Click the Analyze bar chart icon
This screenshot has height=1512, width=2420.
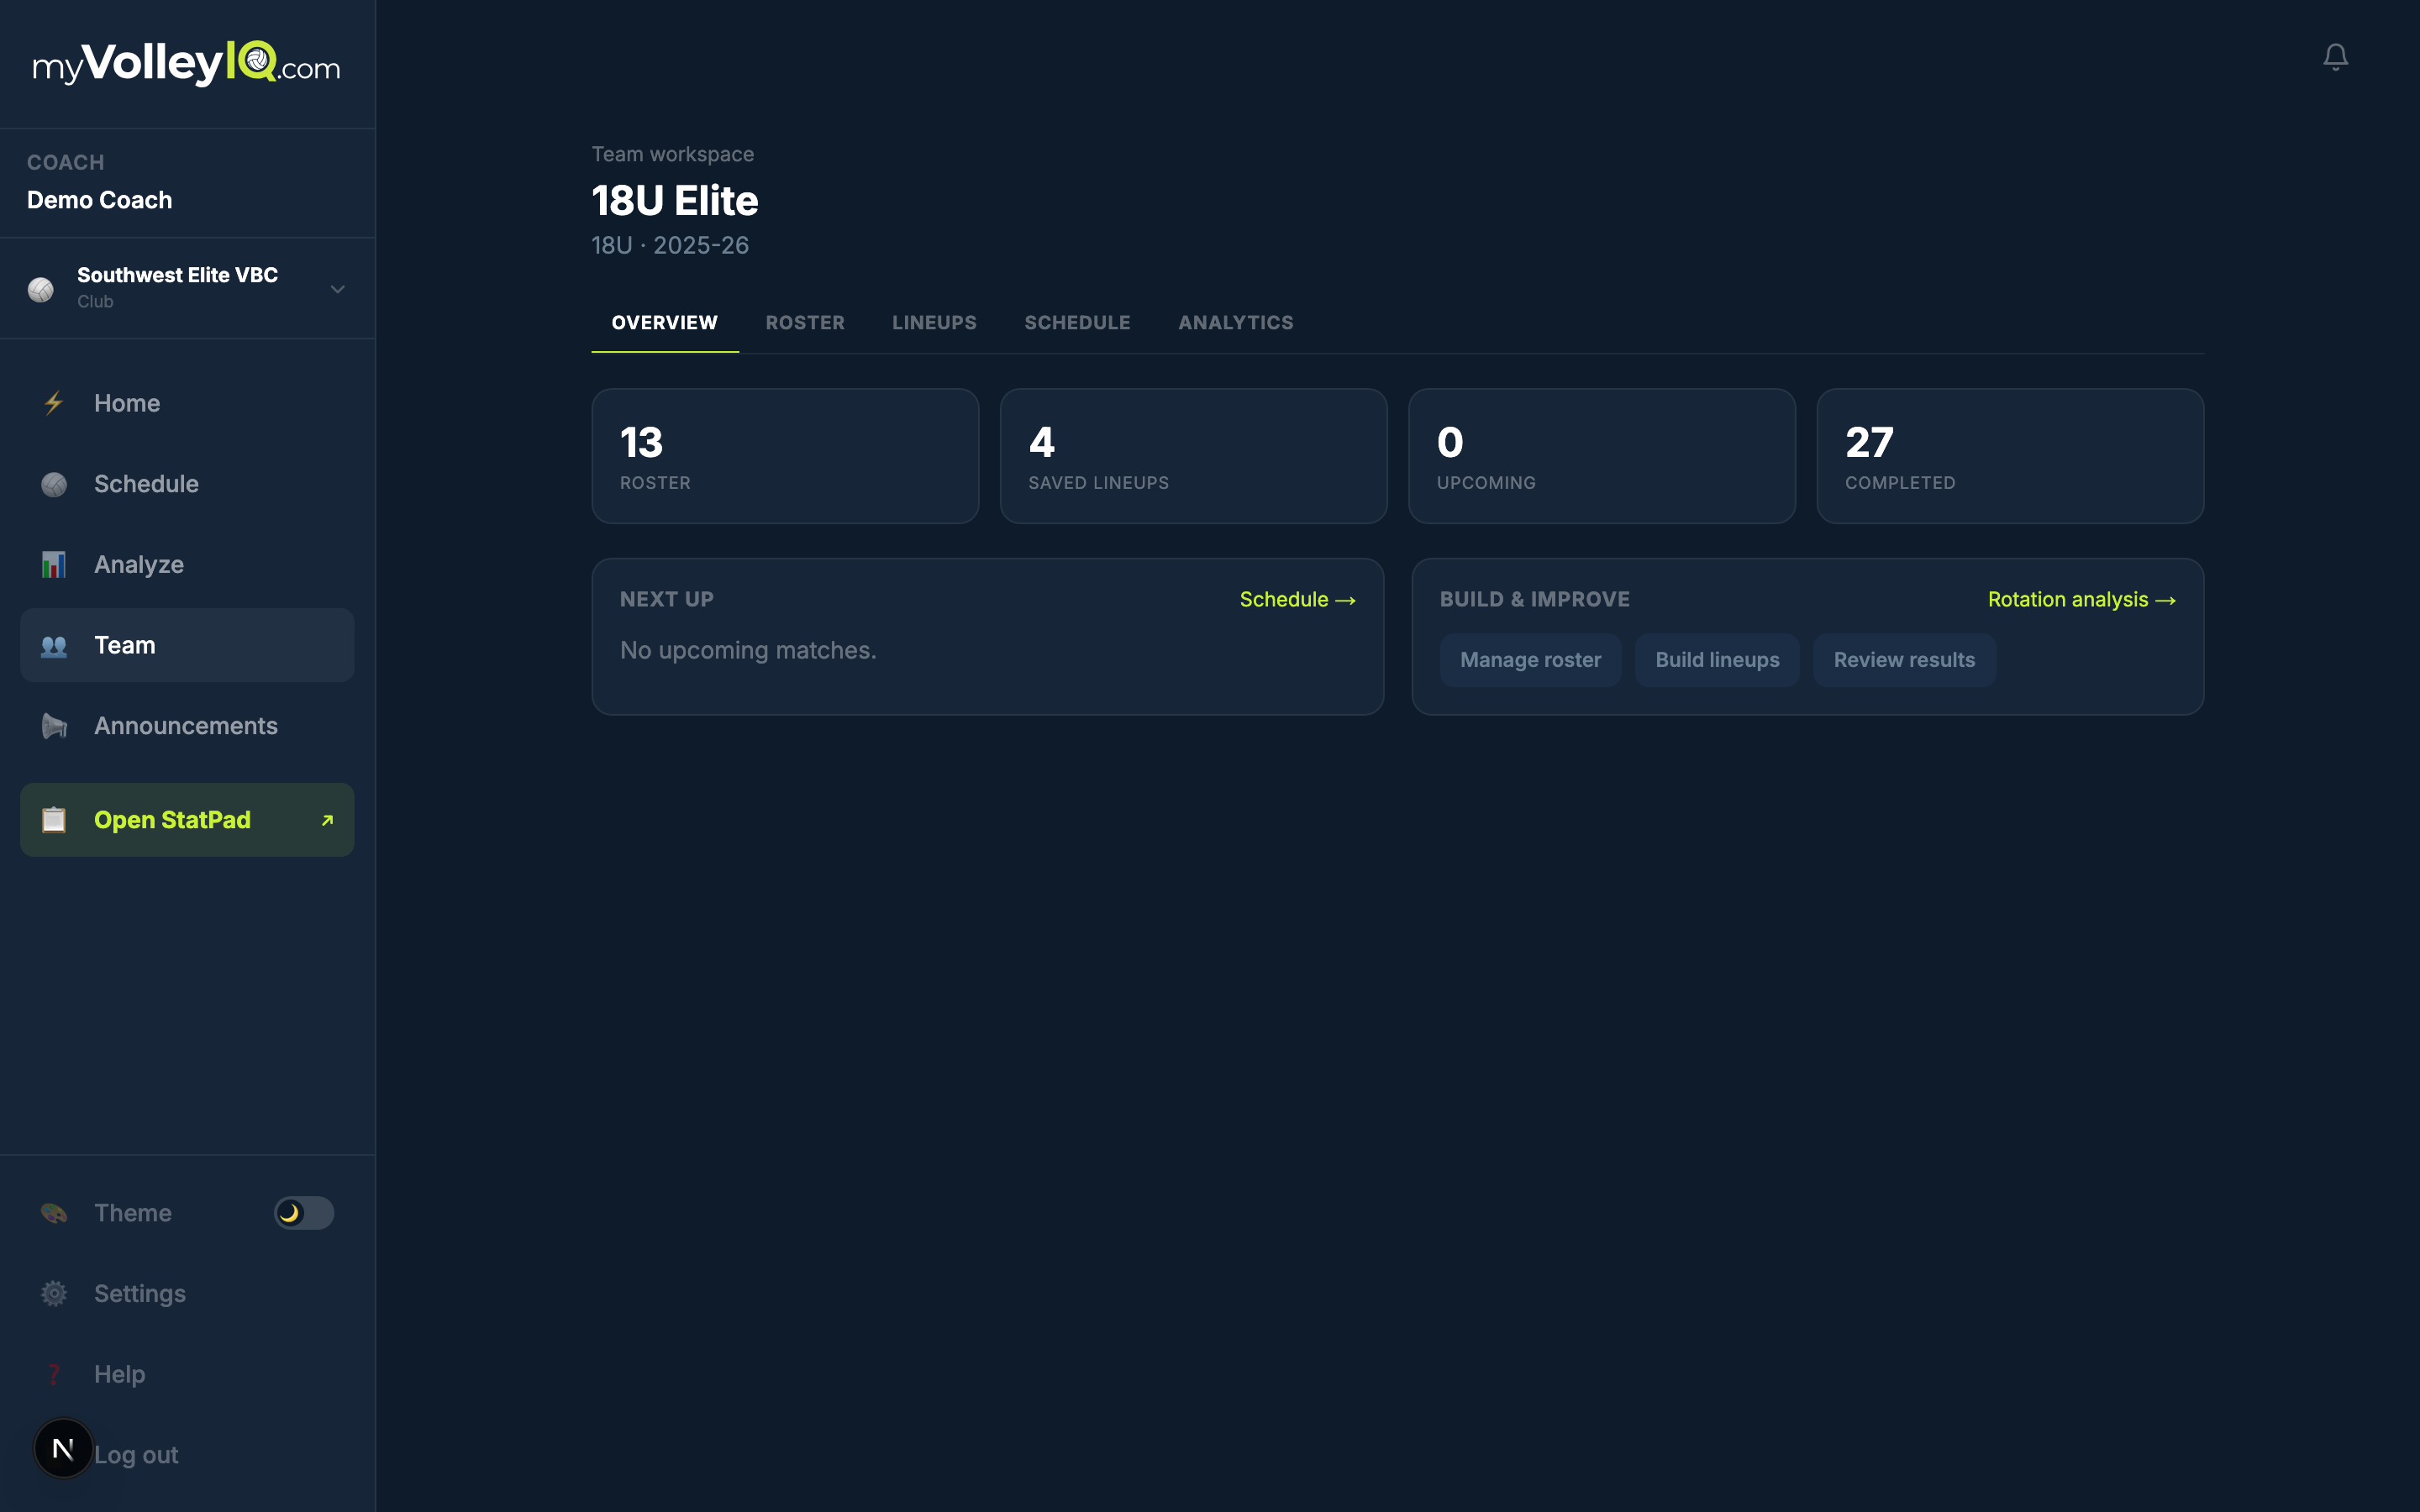[54, 565]
